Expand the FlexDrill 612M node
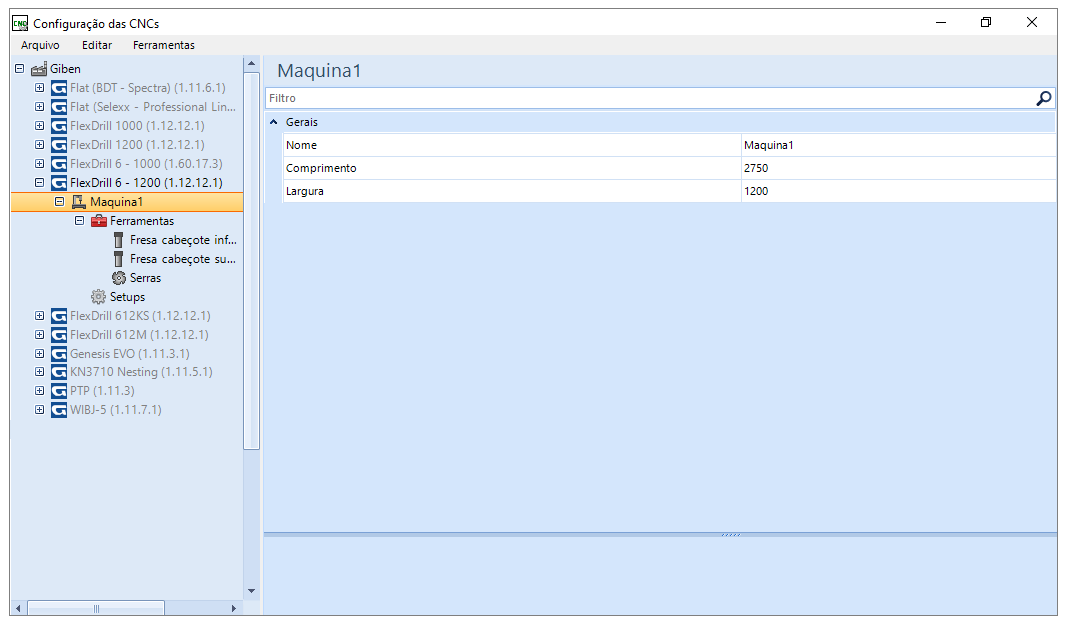This screenshot has height=627, width=1067. [x=39, y=335]
